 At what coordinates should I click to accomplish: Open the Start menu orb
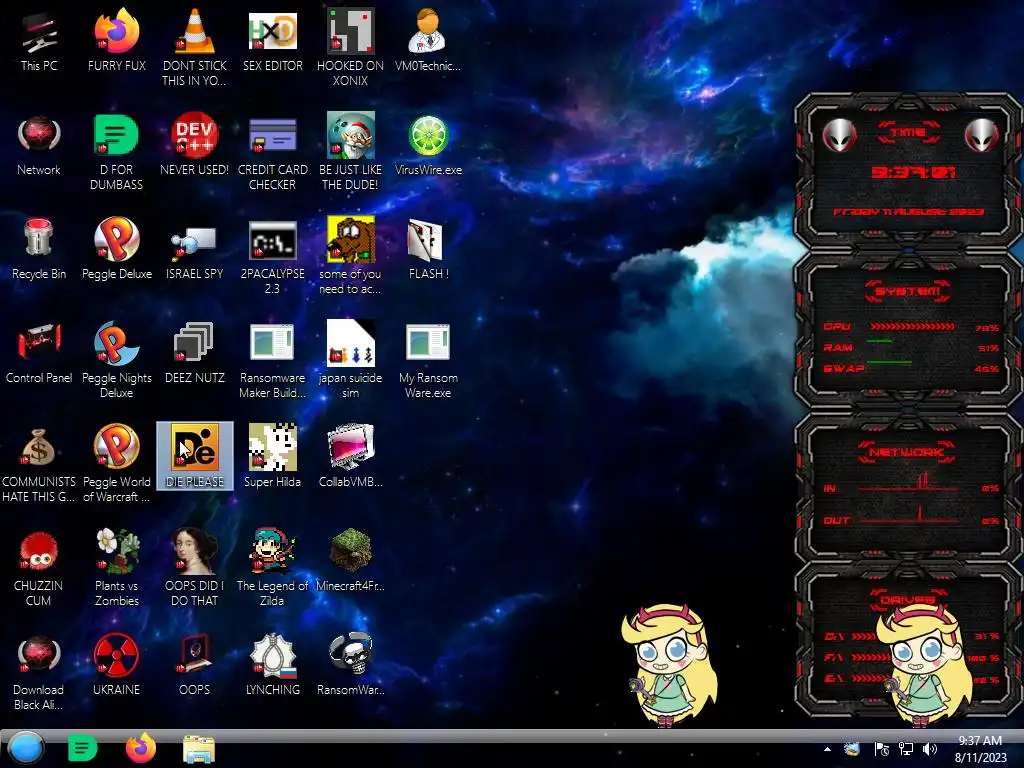25,748
